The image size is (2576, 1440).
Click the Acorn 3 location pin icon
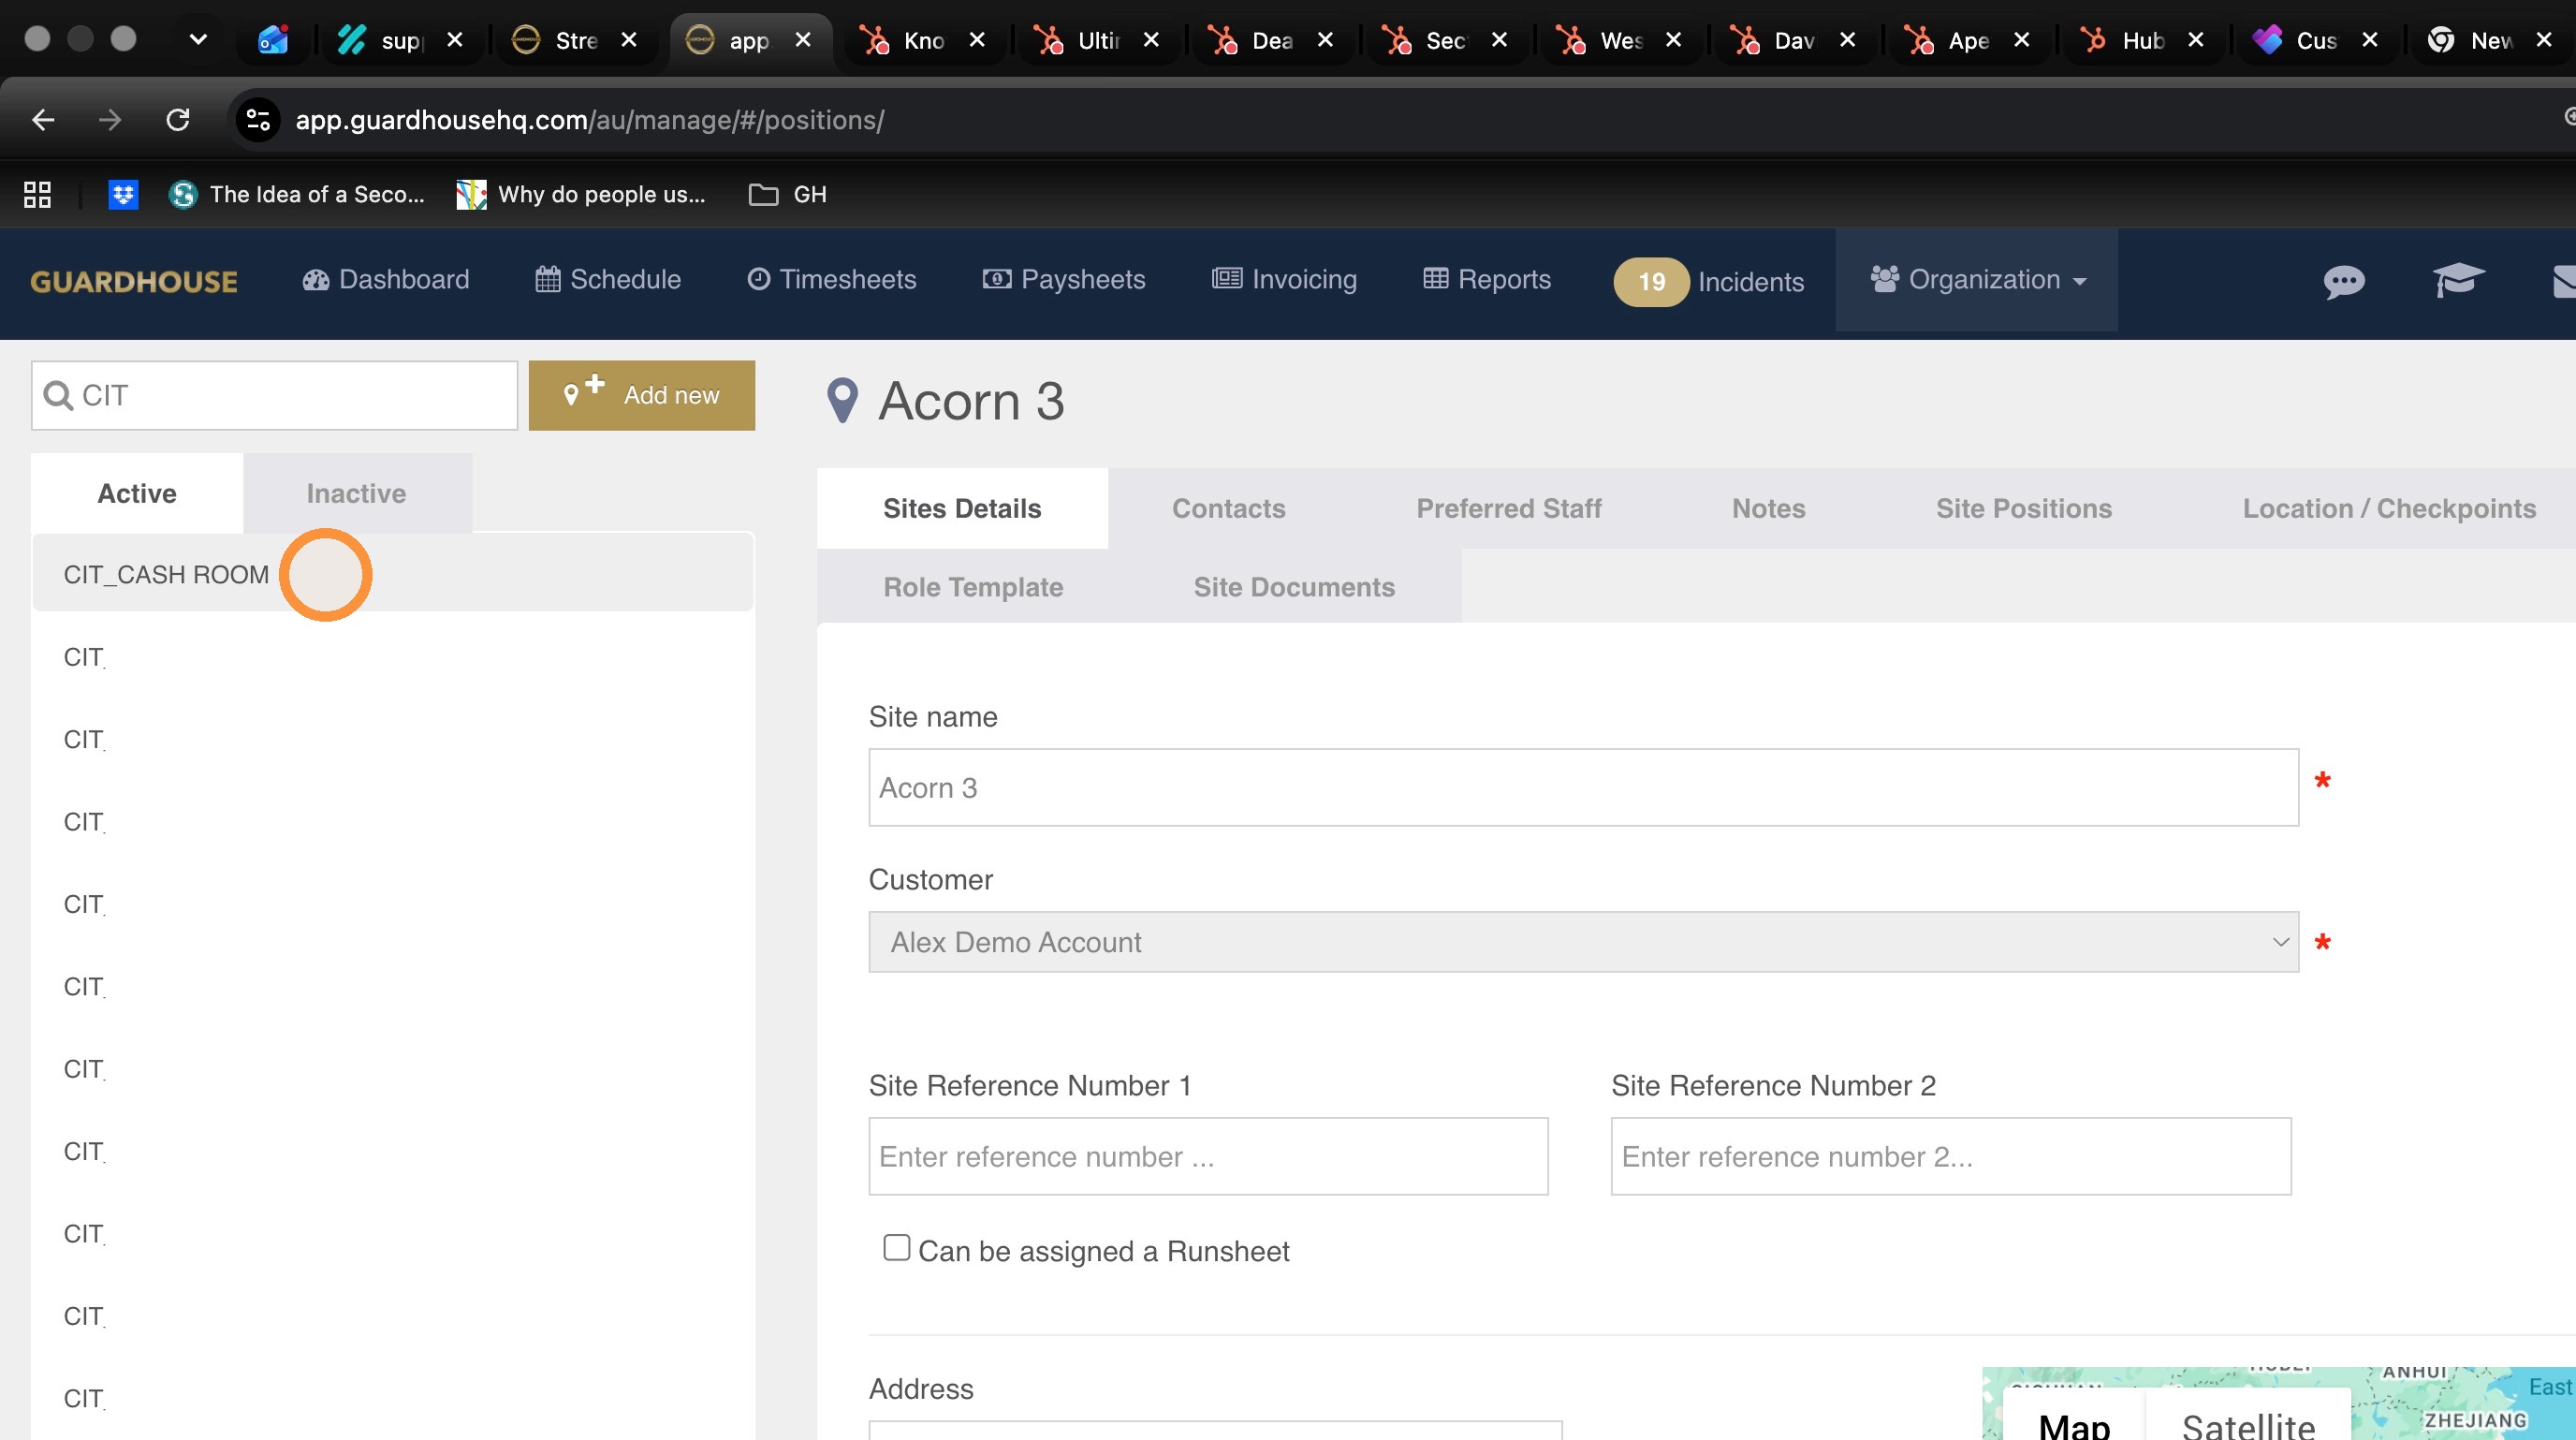coord(842,400)
